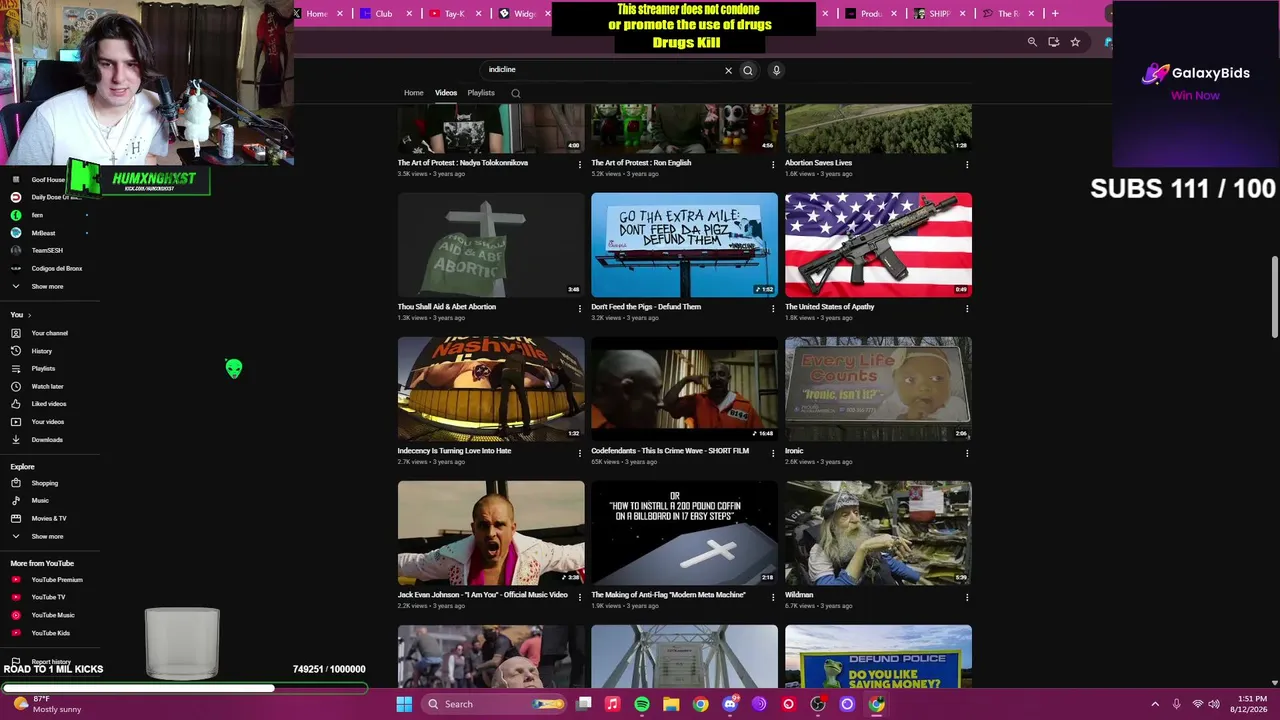The width and height of the screenshot is (1280, 720).
Task: Open the Ironic video thumbnail
Action: (x=878, y=389)
